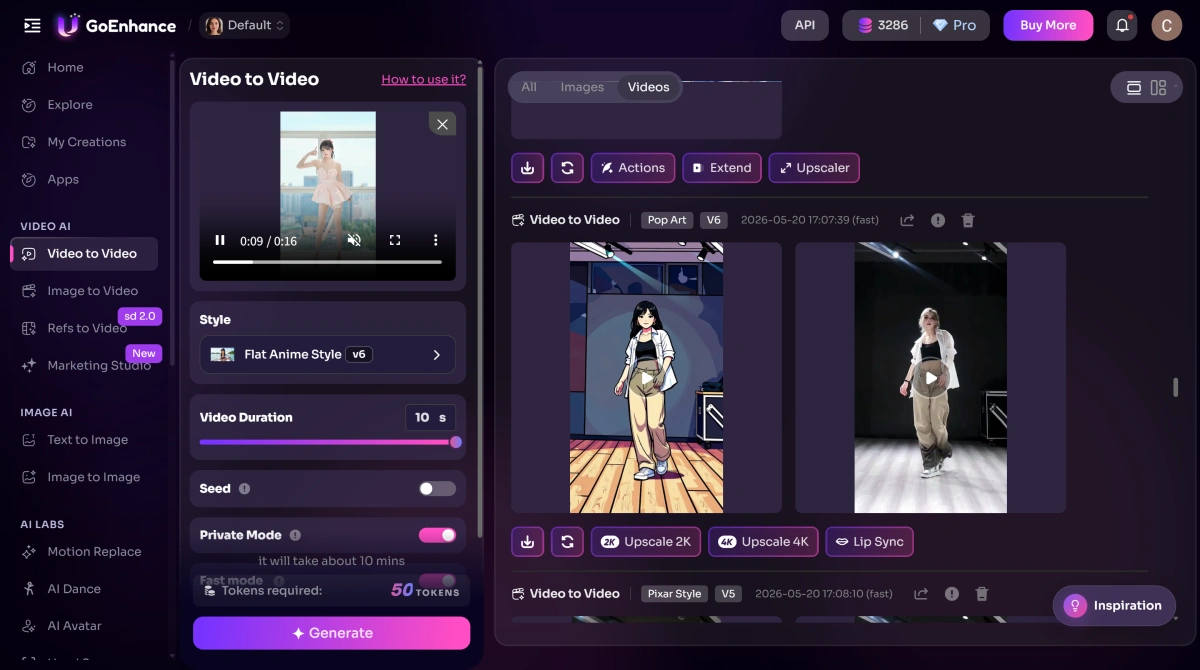Screen dimensions: 1200x670
Task: Open the Default workspace dropdown
Action: (x=244, y=26)
